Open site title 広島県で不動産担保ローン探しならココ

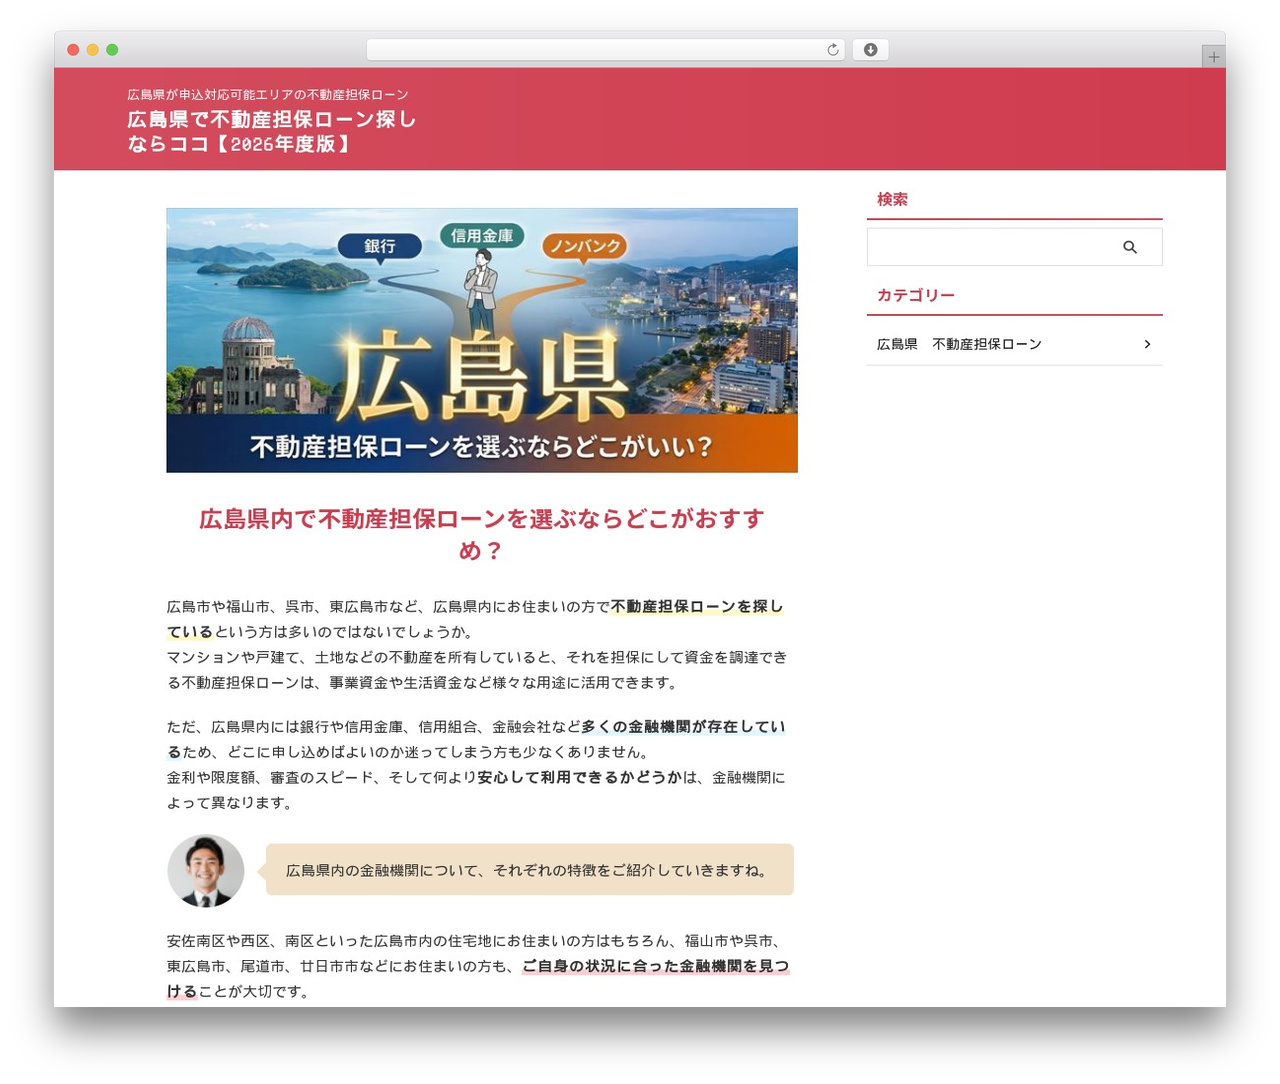pos(271,131)
